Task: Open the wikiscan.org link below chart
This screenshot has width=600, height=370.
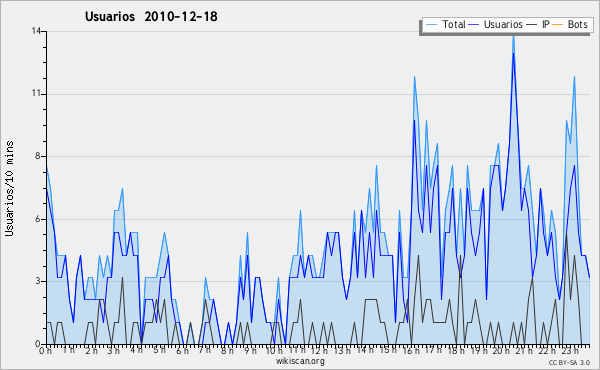Action: pyautogui.click(x=300, y=361)
